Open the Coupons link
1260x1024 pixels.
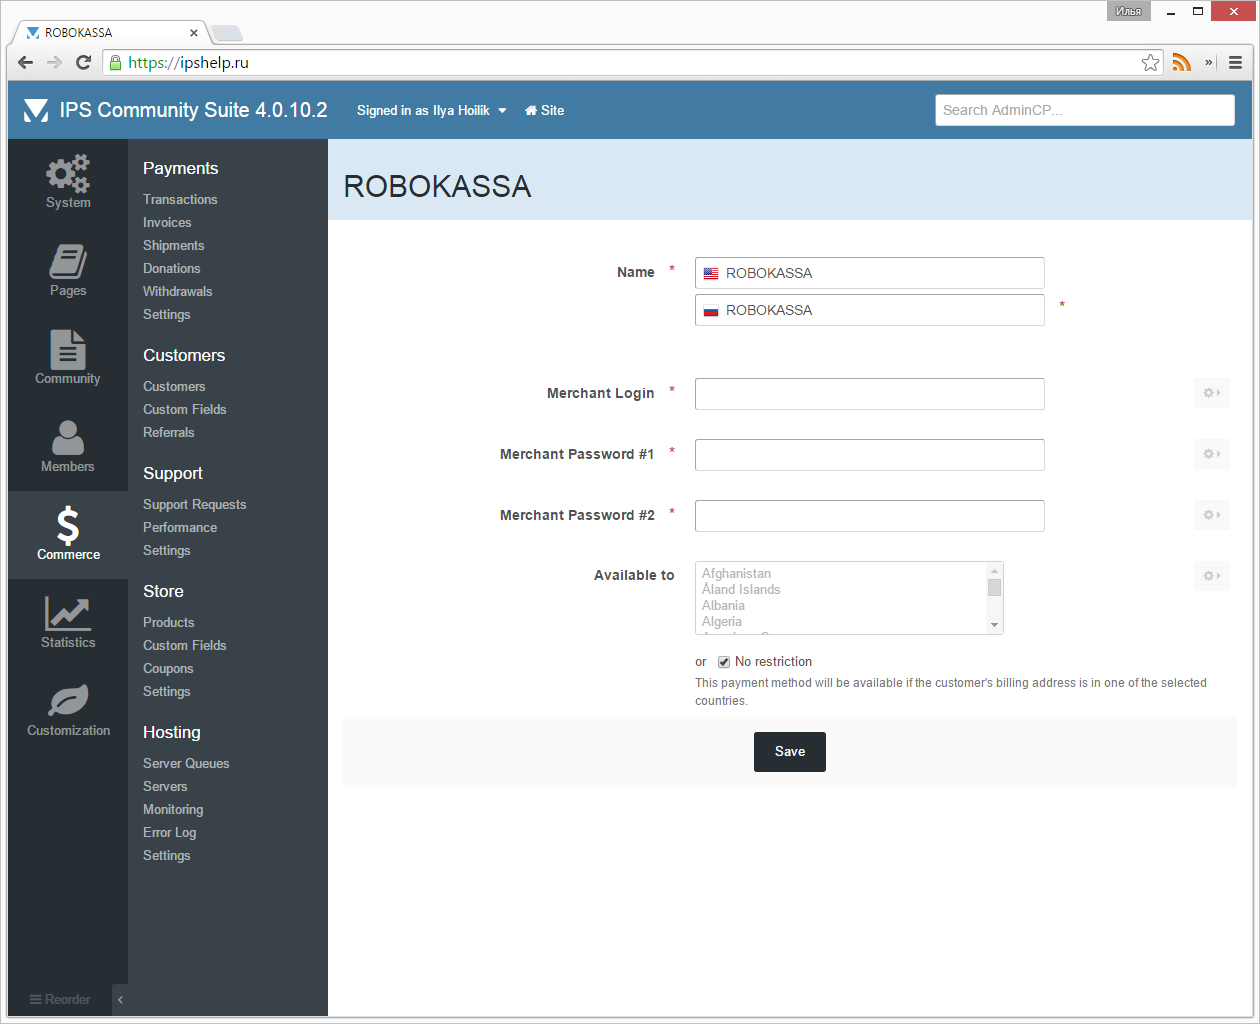click(x=168, y=668)
